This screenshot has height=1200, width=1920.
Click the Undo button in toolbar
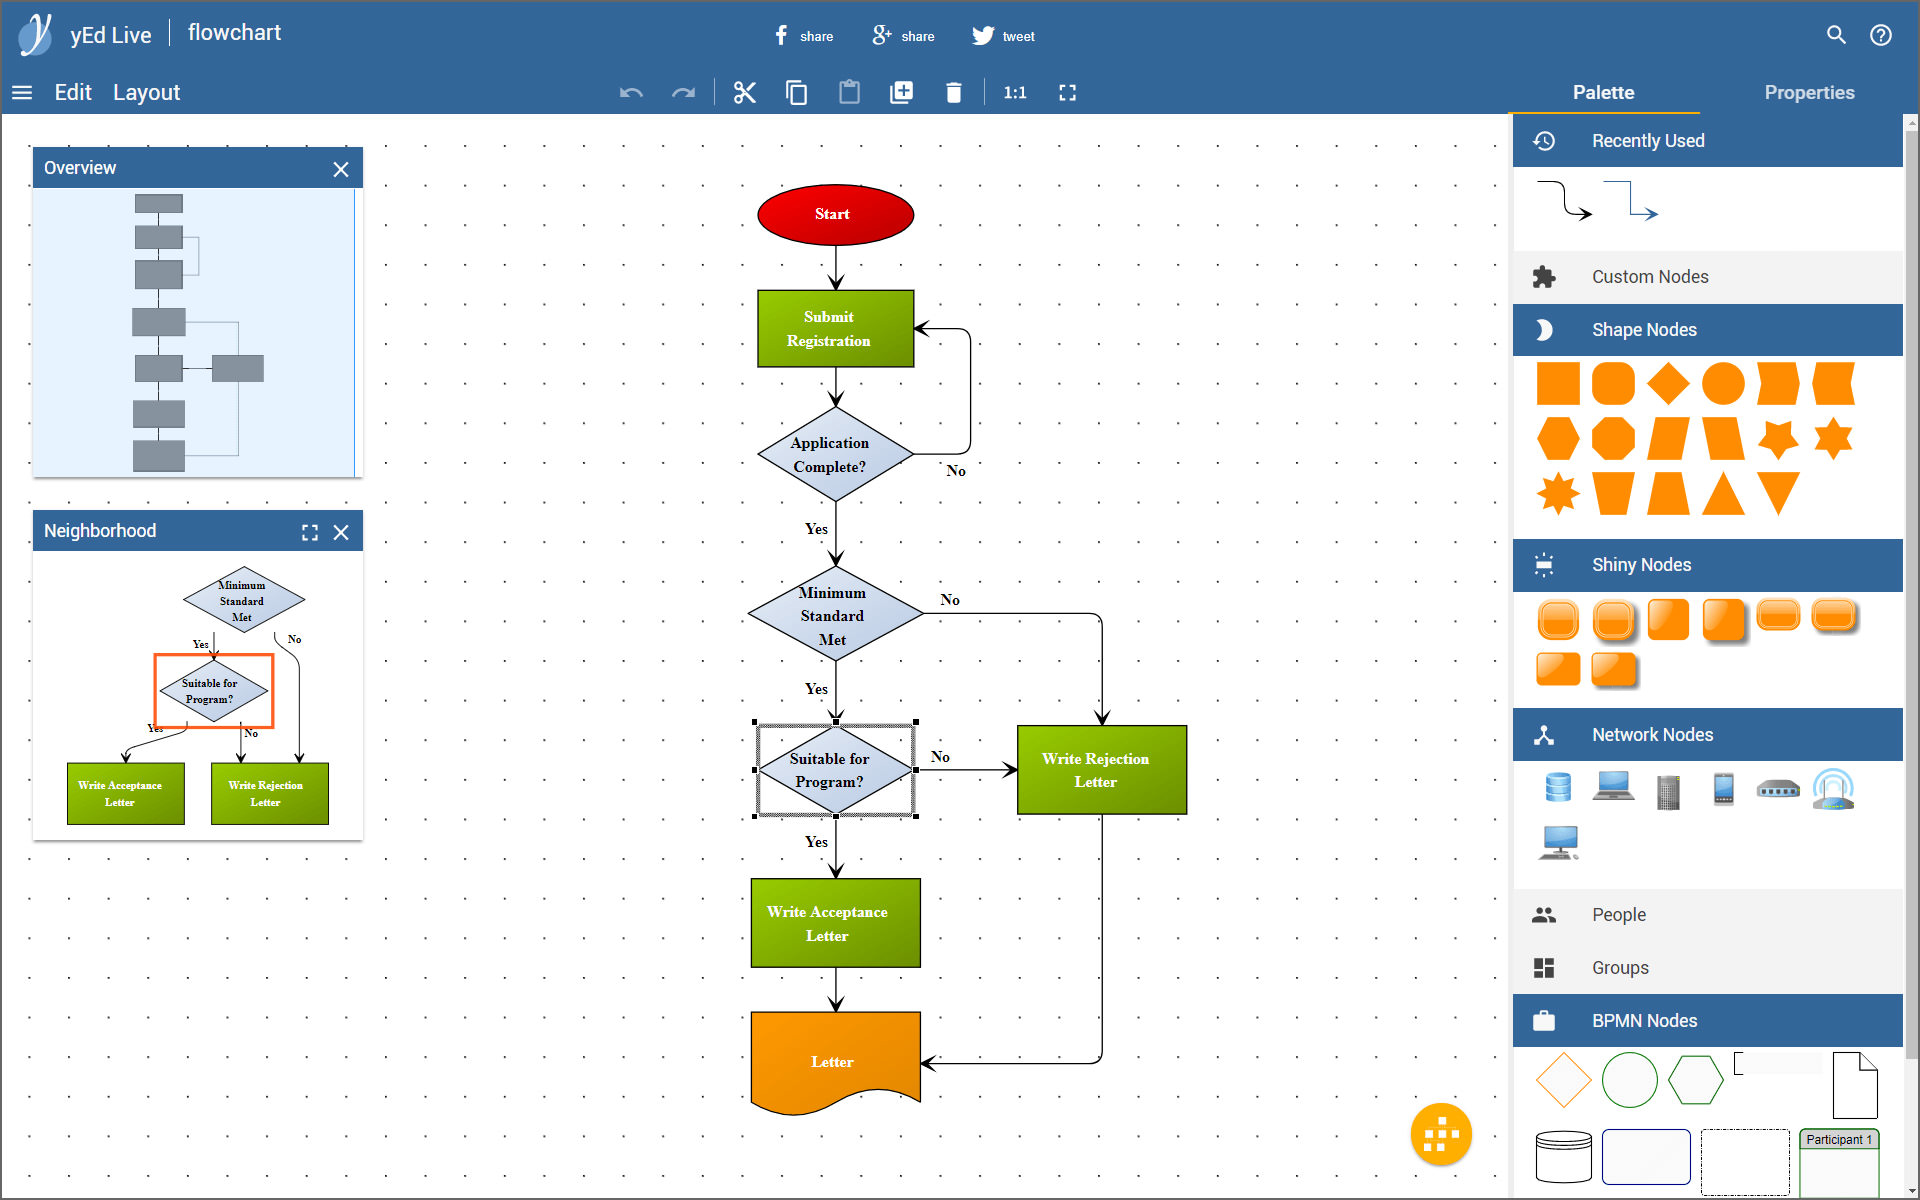point(632,93)
